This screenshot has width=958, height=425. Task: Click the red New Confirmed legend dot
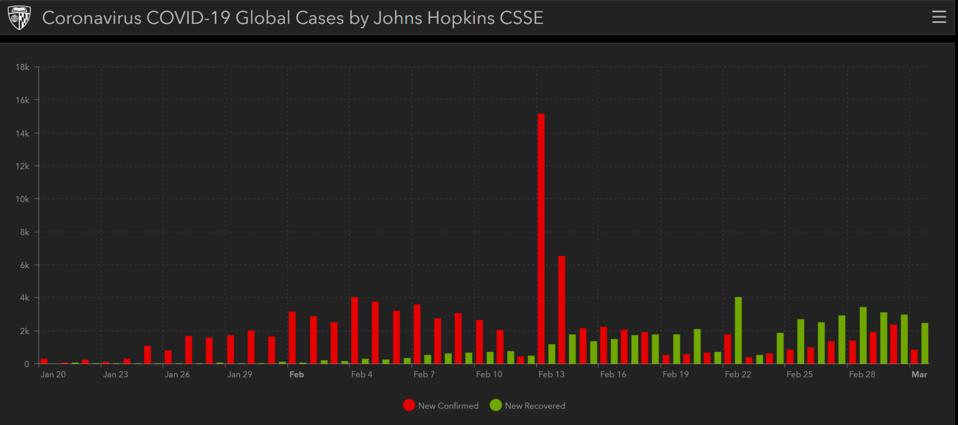(409, 405)
